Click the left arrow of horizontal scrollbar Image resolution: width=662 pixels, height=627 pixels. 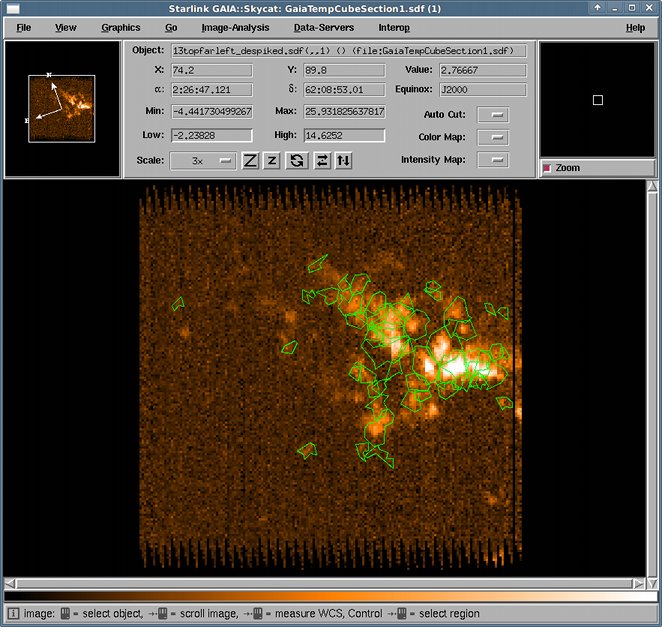click(10, 584)
